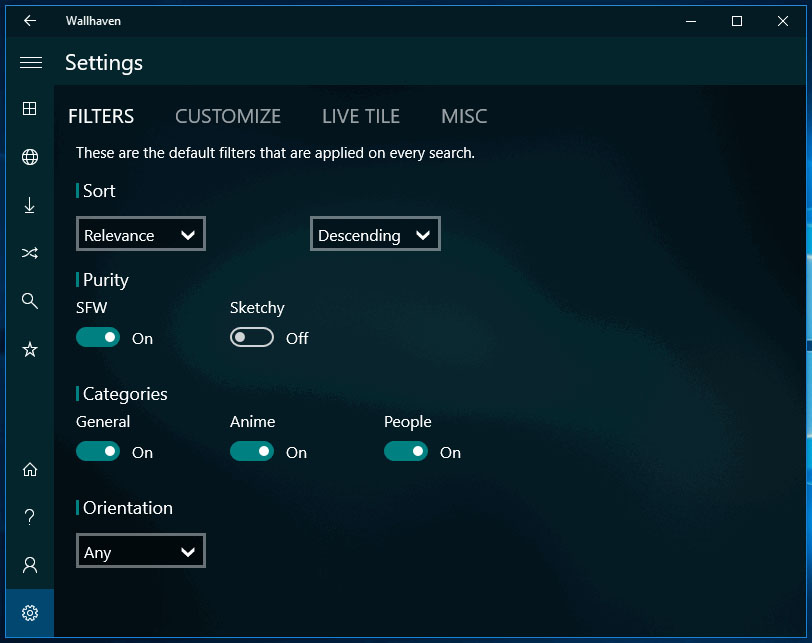The height and width of the screenshot is (643, 812).
Task: Open the help question mark icon
Action: (x=30, y=517)
